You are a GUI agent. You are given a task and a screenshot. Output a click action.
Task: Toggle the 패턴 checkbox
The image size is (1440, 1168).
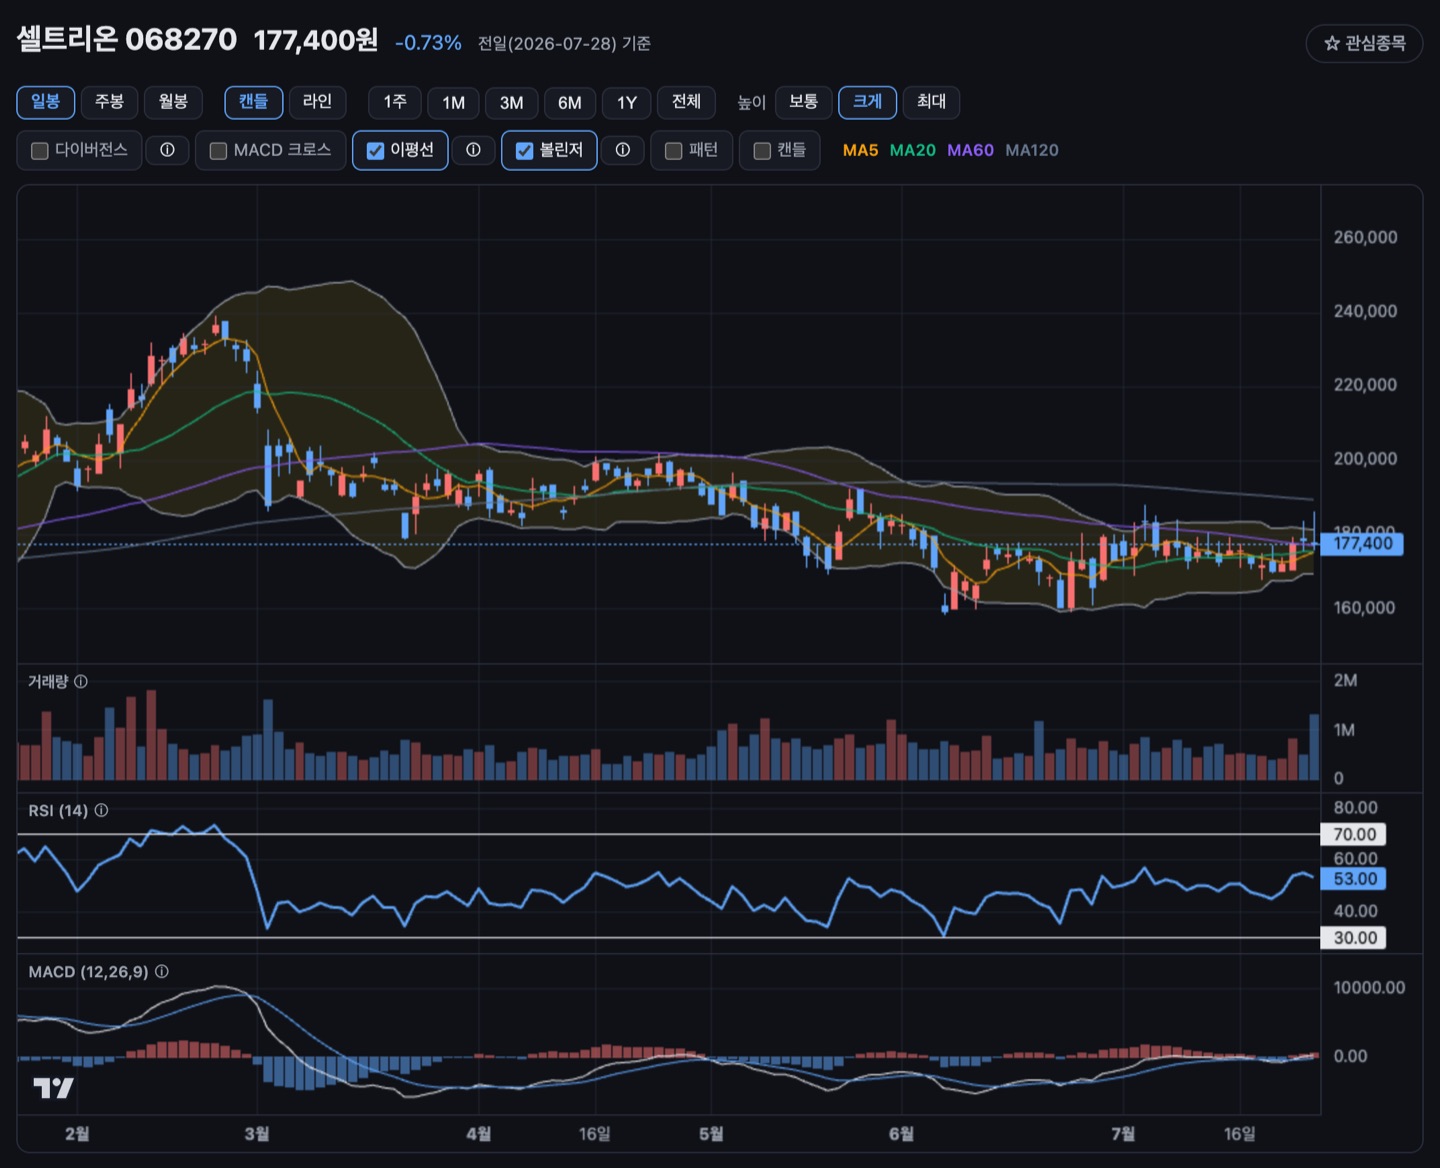[x=674, y=151]
